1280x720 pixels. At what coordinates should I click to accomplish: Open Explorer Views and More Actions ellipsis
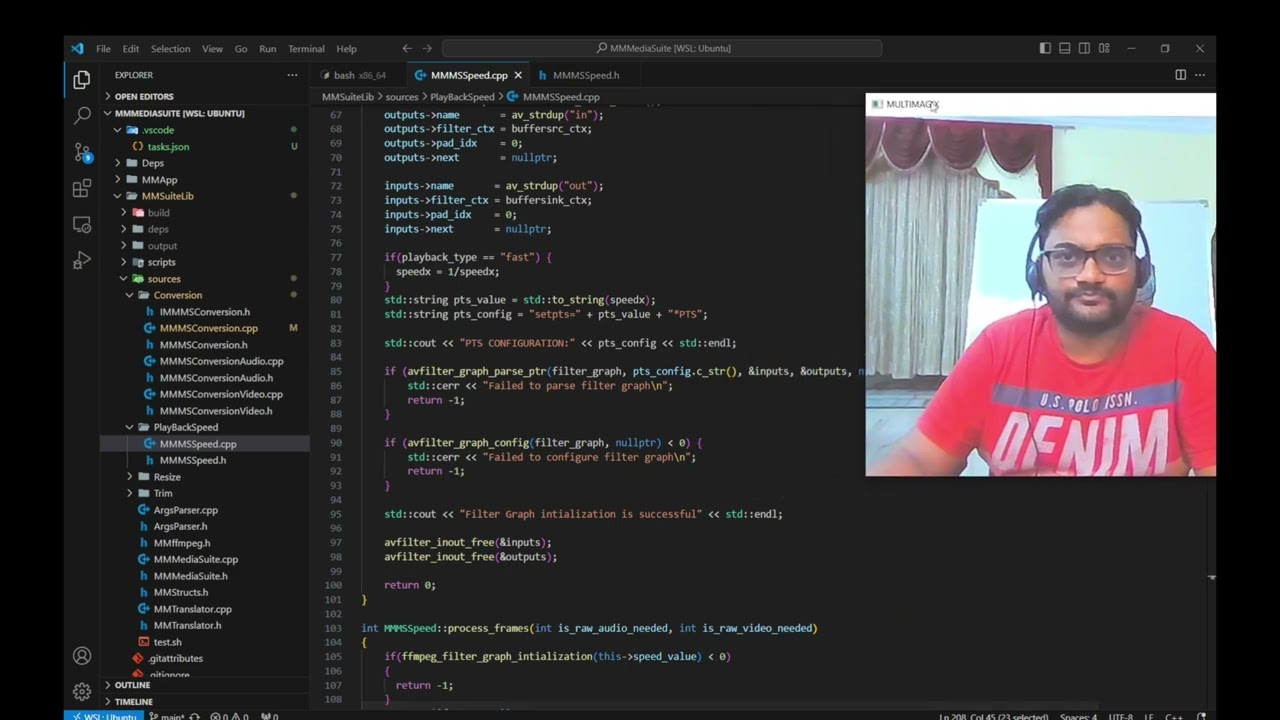click(292, 75)
